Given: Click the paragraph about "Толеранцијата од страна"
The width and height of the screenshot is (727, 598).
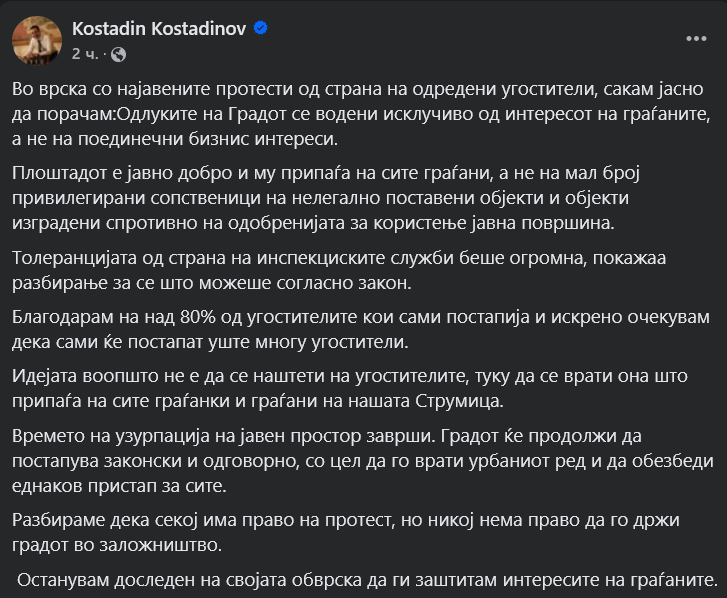Looking at the screenshot, I should coord(360,271).
